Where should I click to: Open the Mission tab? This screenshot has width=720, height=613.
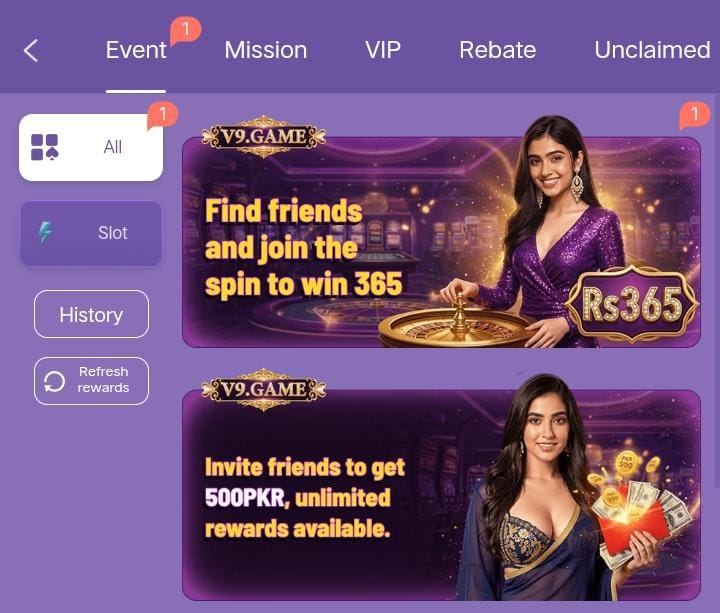point(266,50)
